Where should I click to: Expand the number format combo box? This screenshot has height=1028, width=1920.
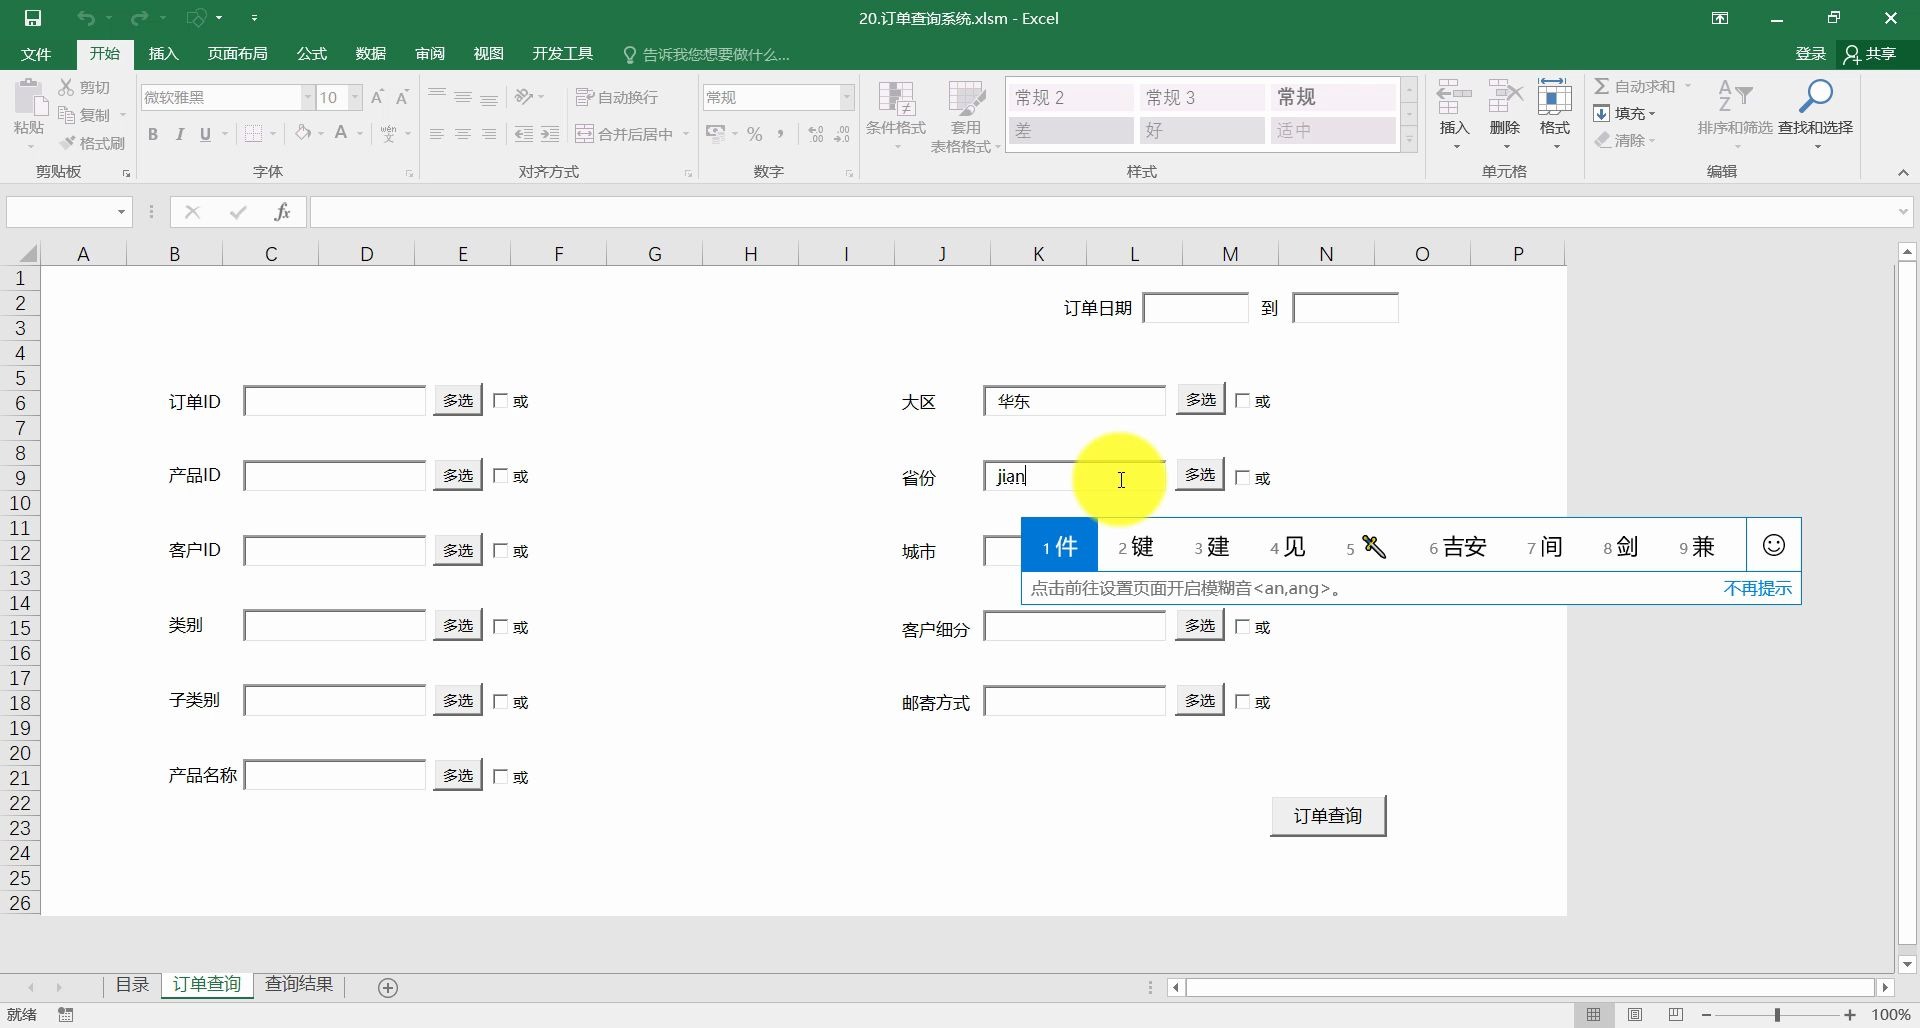tap(847, 97)
